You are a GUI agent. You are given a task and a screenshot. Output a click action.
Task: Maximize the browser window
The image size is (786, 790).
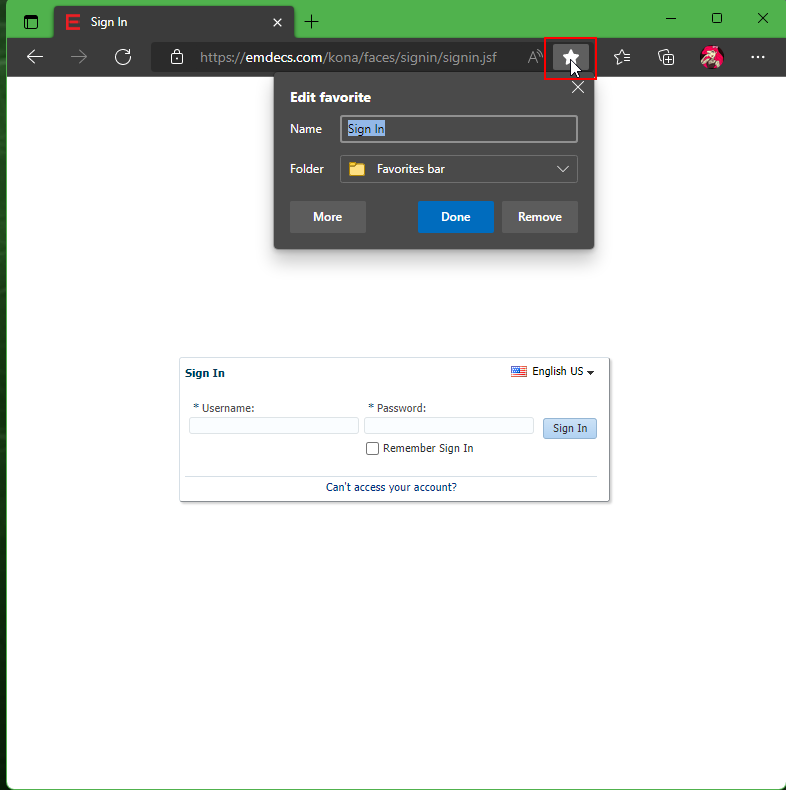click(716, 19)
